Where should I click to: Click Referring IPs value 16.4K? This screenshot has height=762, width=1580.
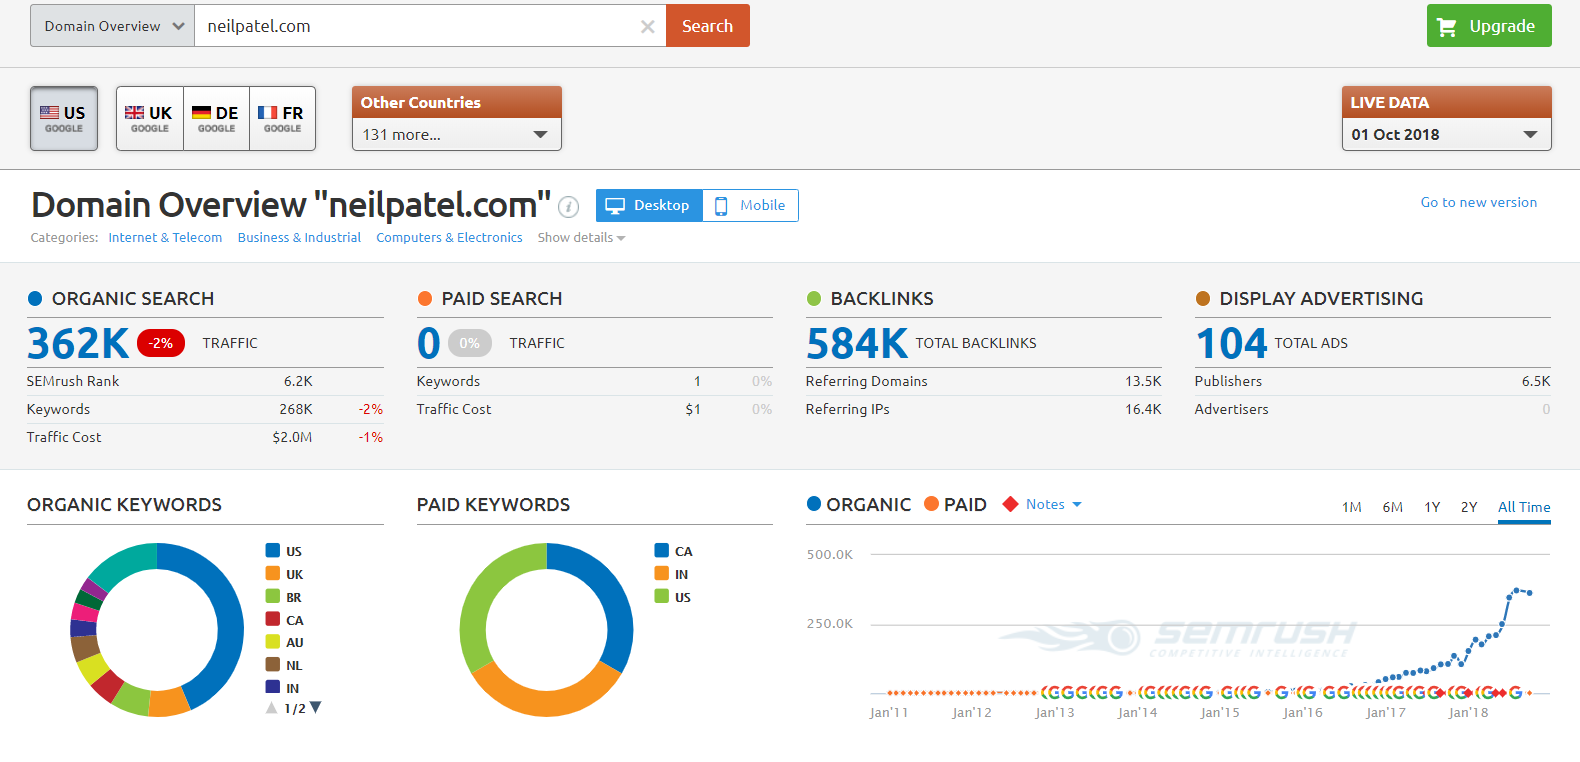(x=1143, y=409)
